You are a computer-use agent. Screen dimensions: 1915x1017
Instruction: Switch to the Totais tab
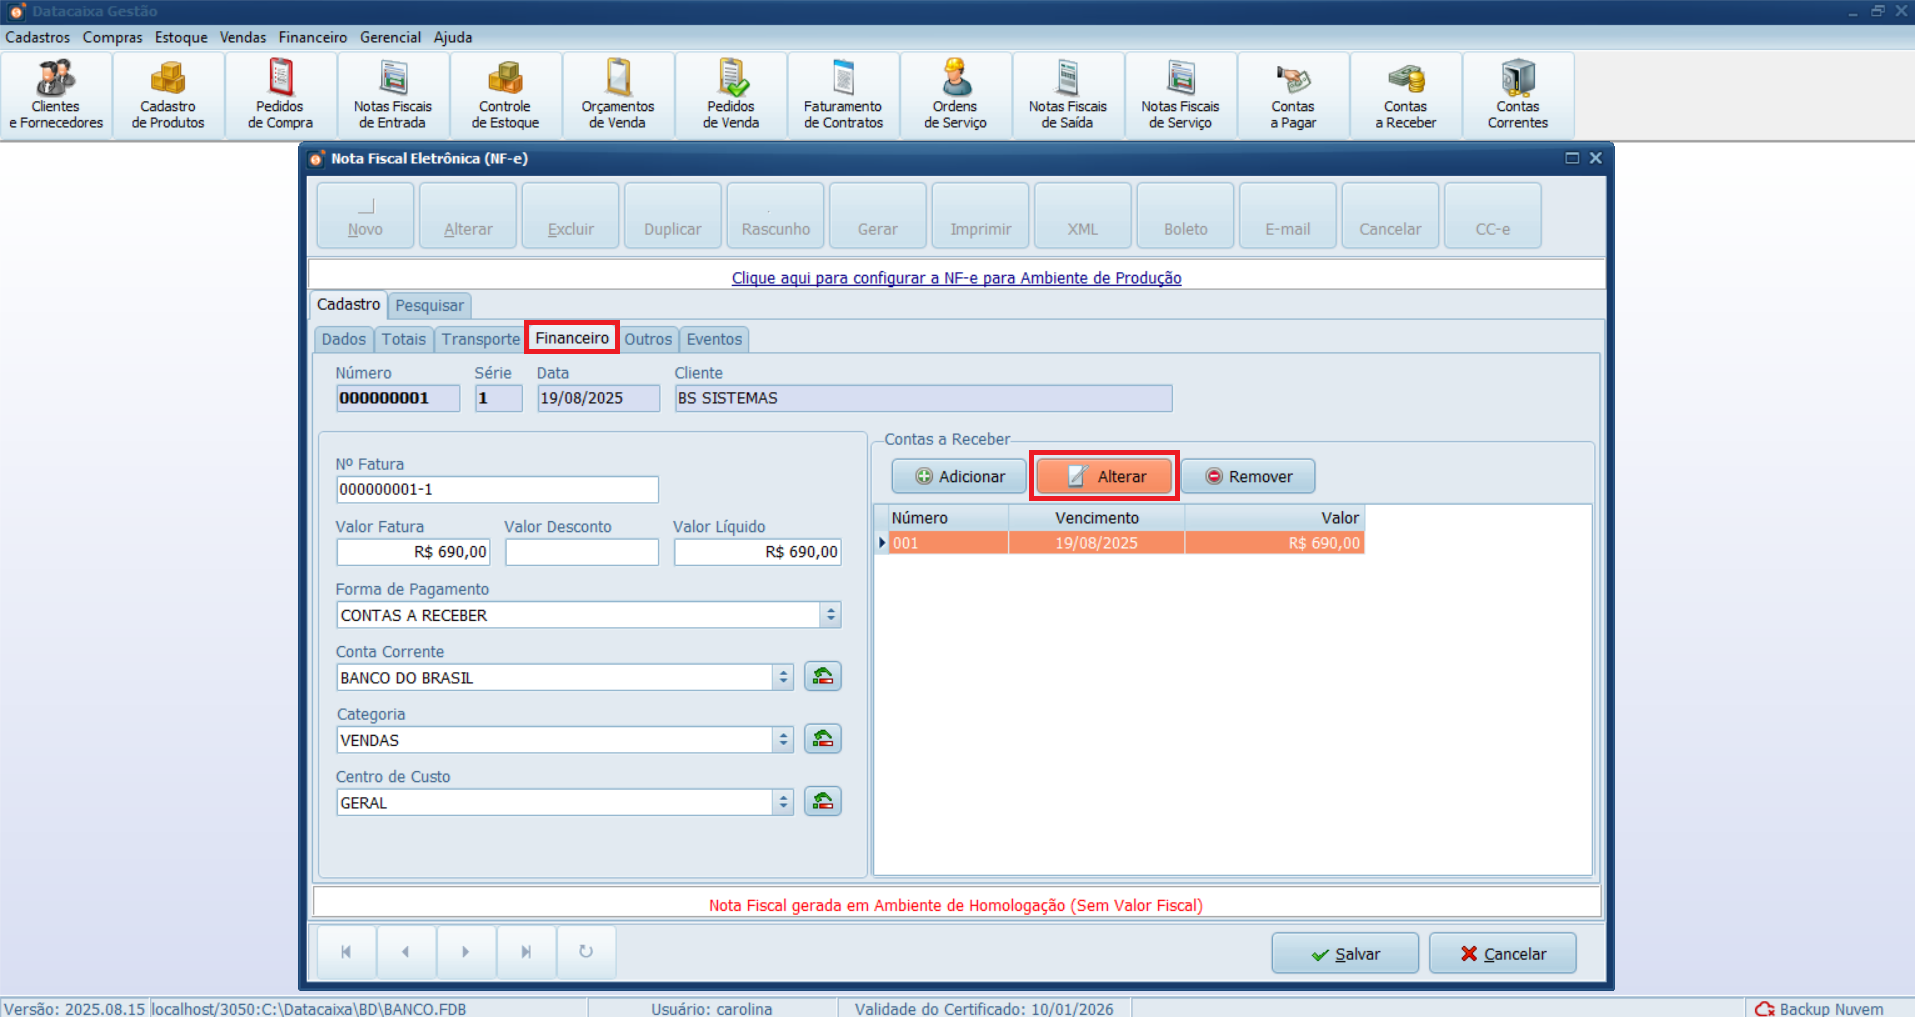tap(403, 340)
